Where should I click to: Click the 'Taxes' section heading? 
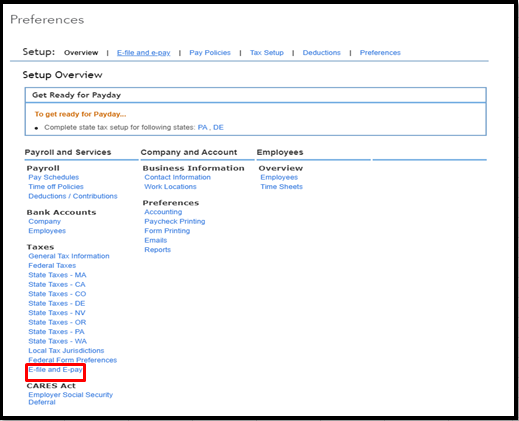pyautogui.click(x=40, y=247)
